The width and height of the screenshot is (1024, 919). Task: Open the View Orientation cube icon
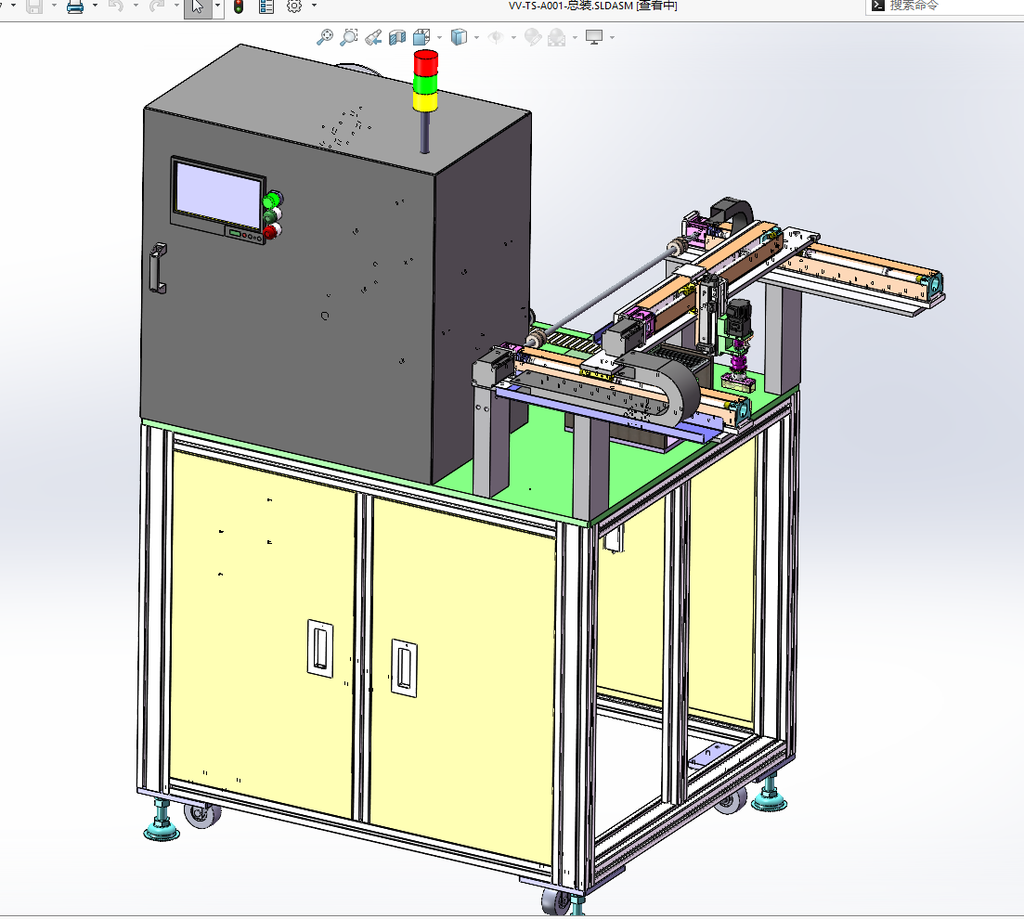[x=421, y=37]
